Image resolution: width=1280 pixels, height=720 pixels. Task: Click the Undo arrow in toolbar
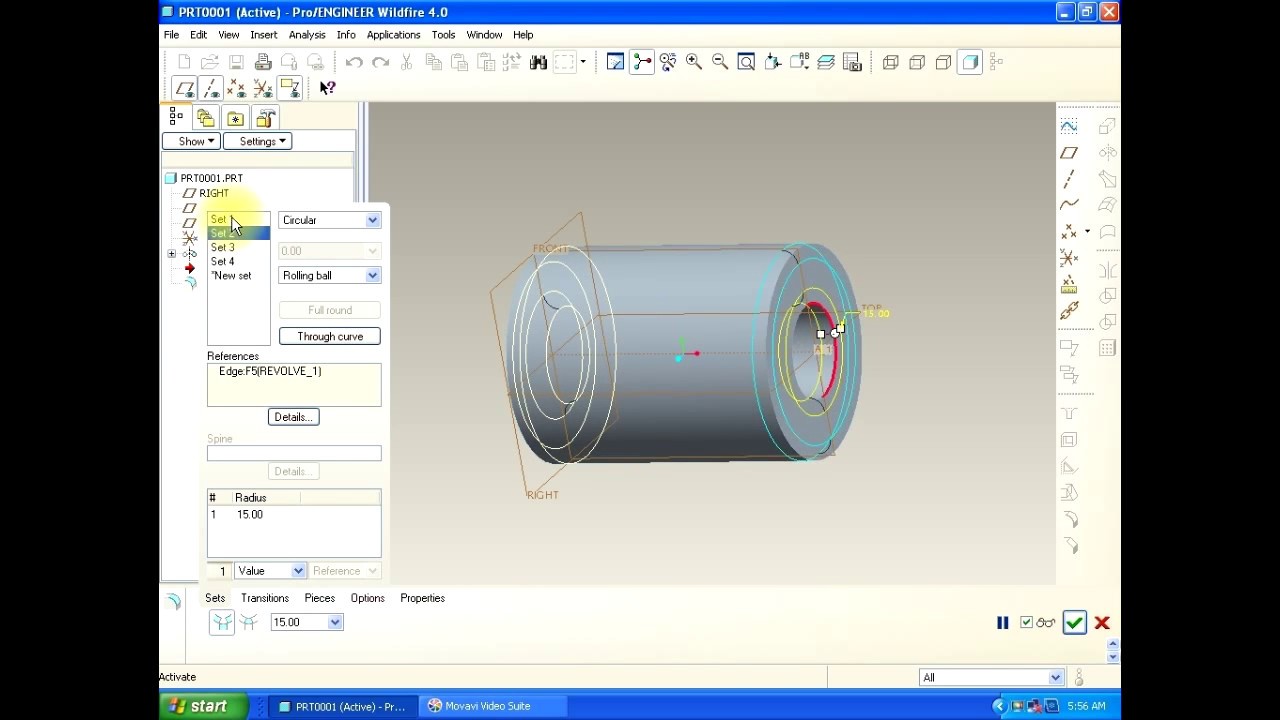click(354, 62)
